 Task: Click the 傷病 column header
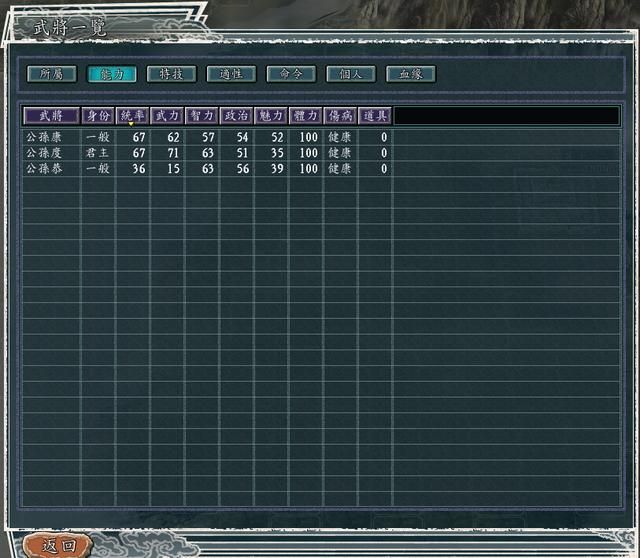click(340, 116)
